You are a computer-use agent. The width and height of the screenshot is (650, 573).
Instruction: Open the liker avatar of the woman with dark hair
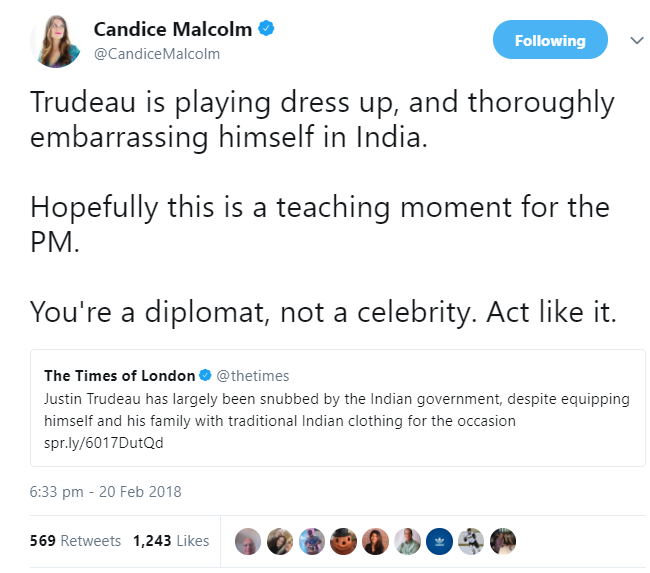(x=375, y=541)
